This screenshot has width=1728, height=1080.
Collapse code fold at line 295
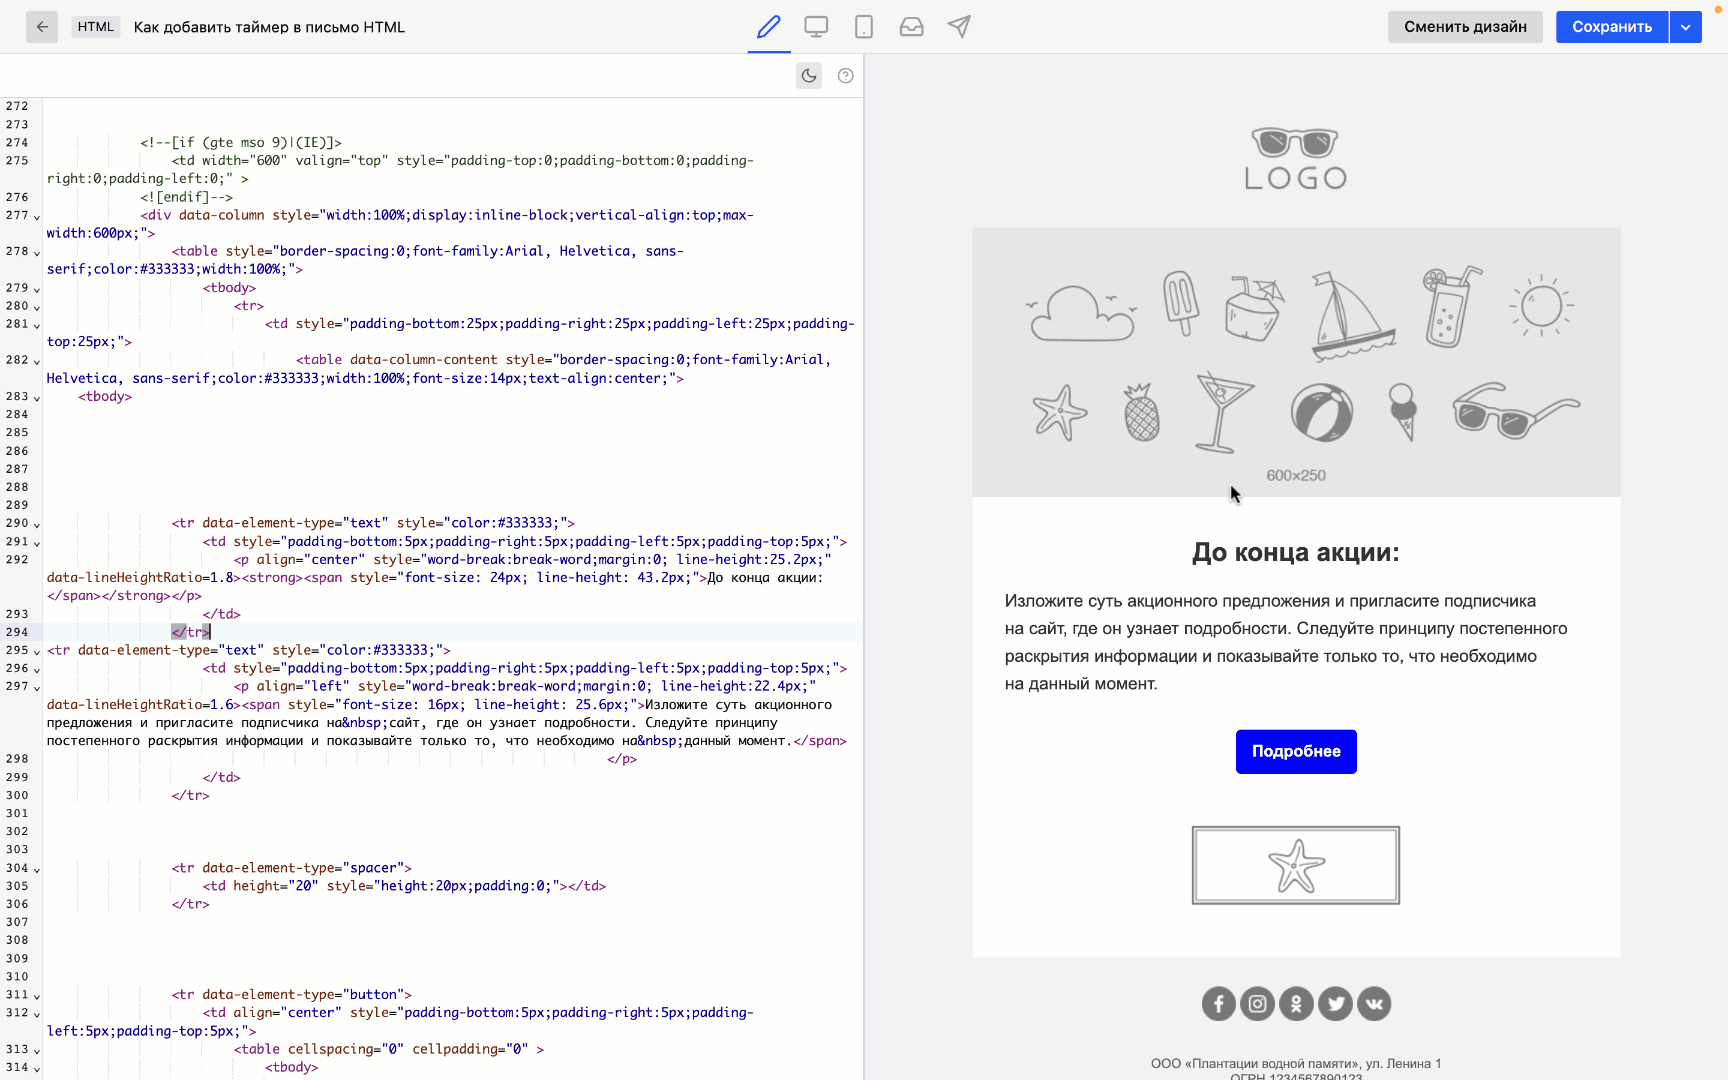click(37, 651)
